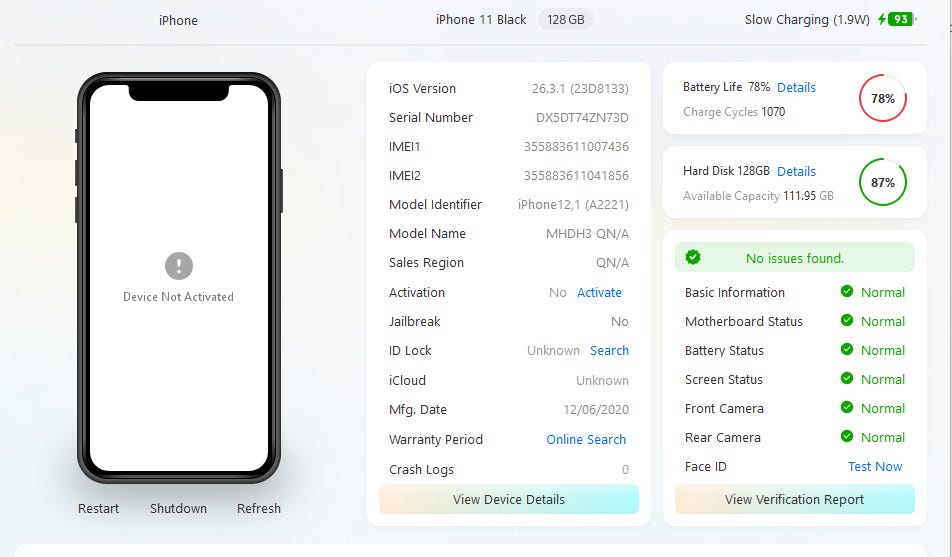Click IMEI2 value 355883611041856
This screenshot has width=952, height=557.
point(576,176)
